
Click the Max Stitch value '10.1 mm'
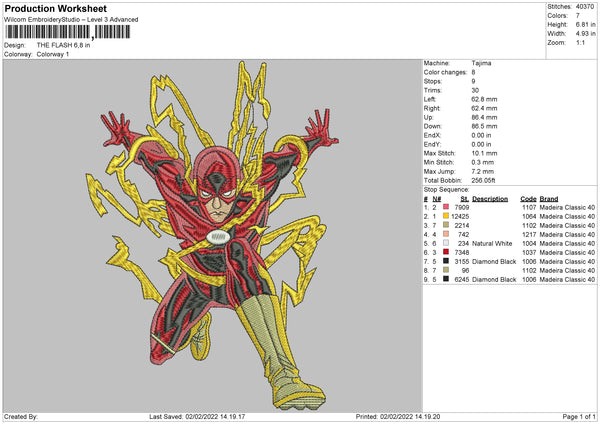(484, 153)
